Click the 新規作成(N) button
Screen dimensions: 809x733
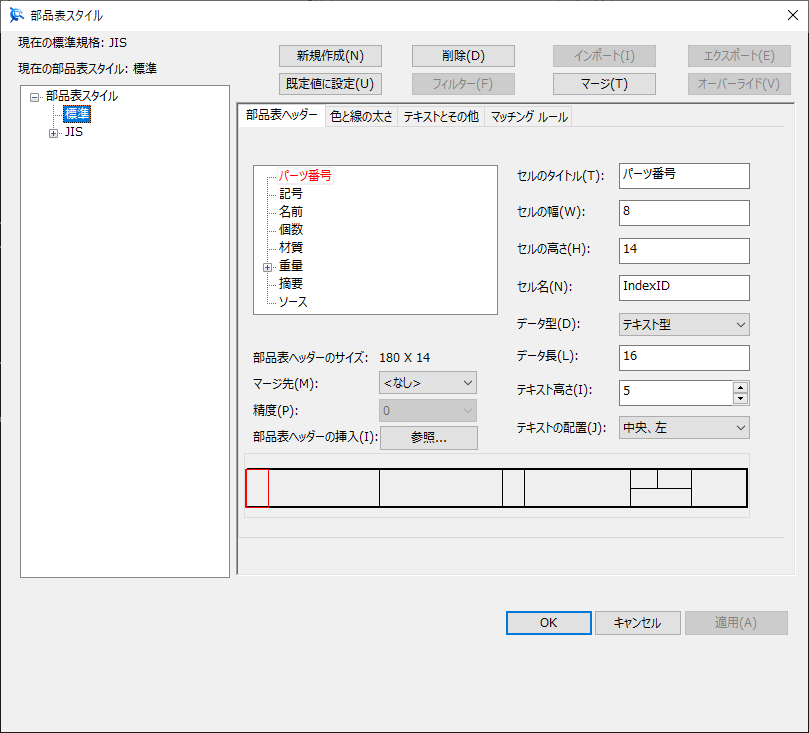(330, 56)
